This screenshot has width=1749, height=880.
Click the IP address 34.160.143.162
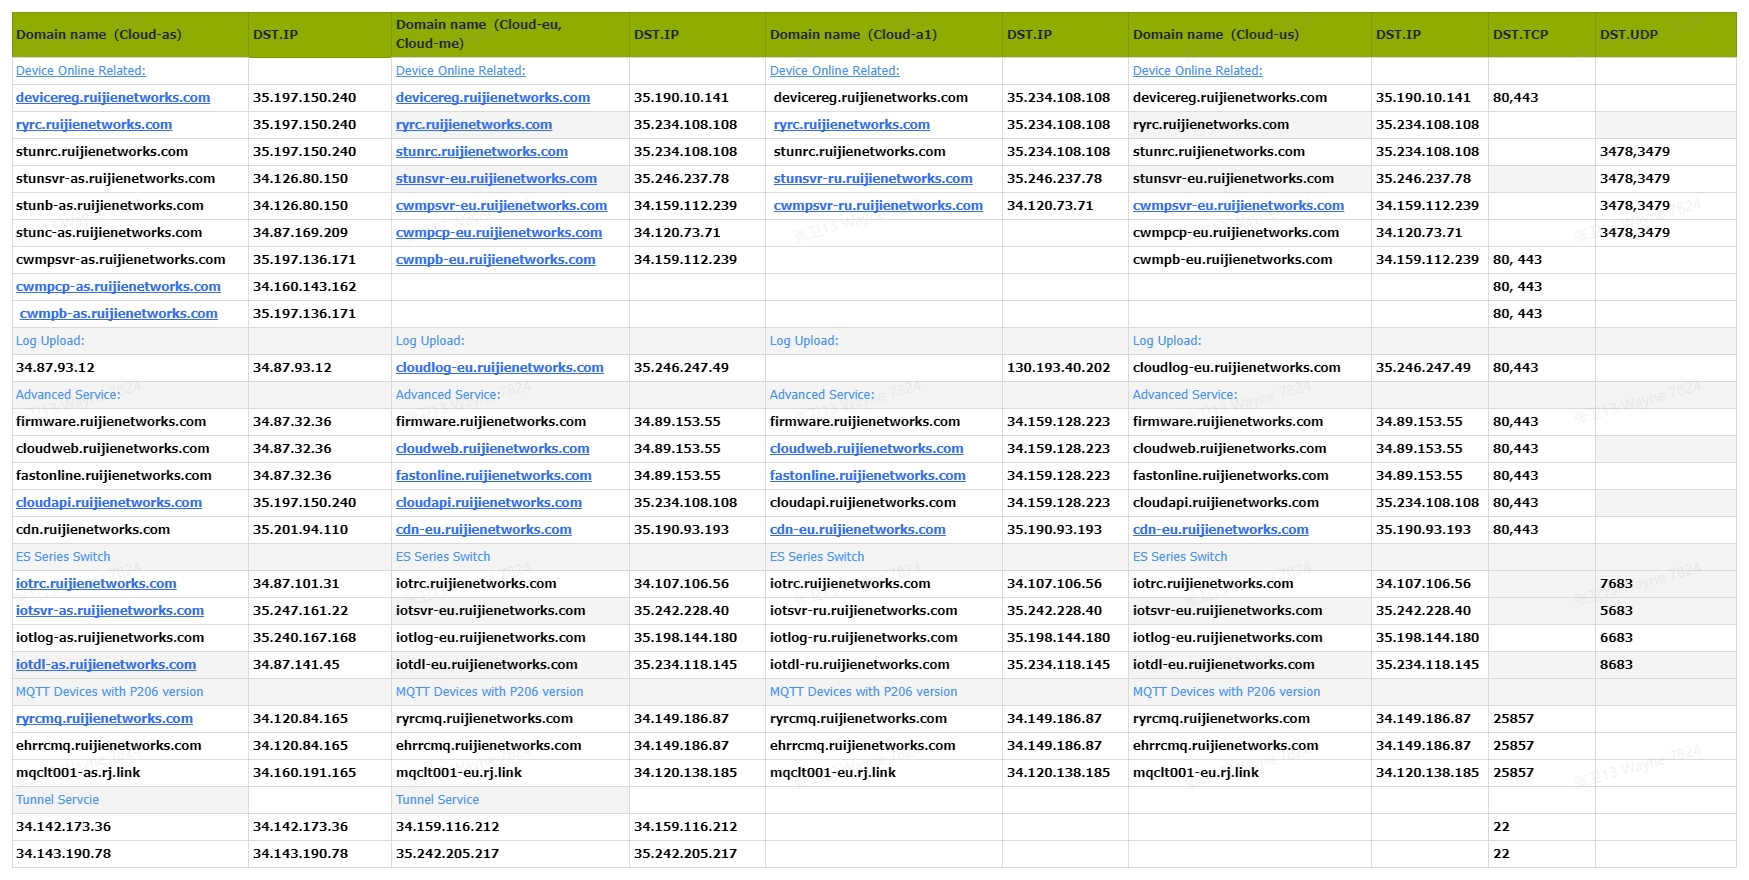point(305,287)
